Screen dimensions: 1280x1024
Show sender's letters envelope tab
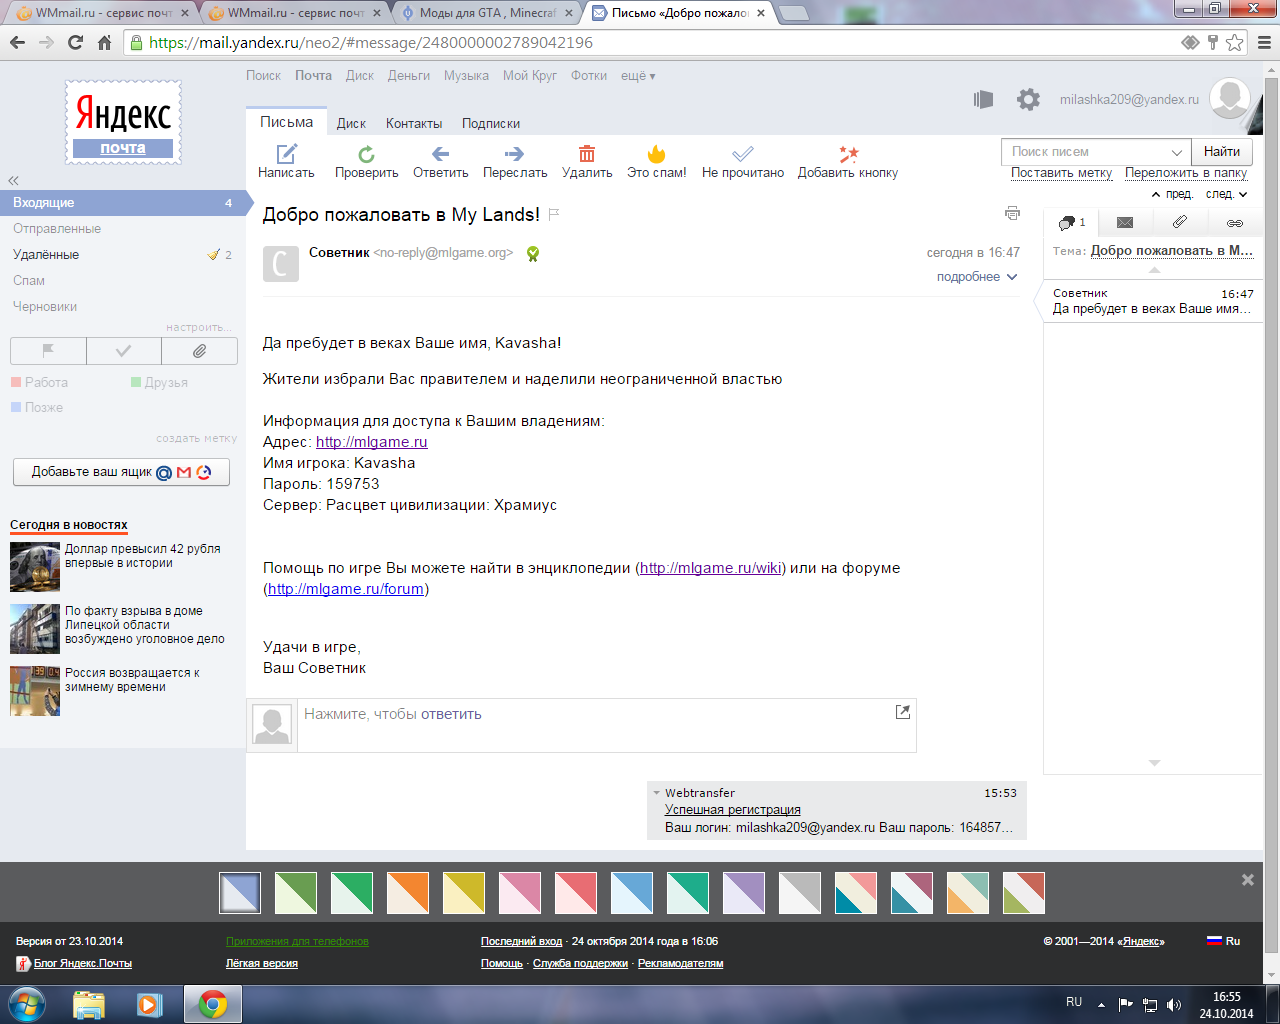(1125, 222)
